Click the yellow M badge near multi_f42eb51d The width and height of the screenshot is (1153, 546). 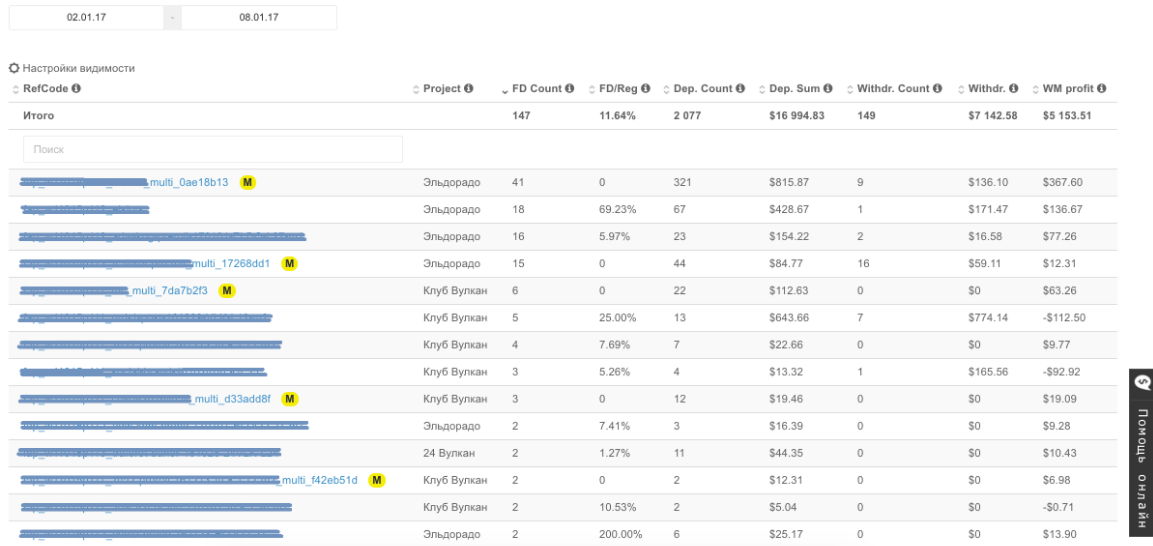377,481
